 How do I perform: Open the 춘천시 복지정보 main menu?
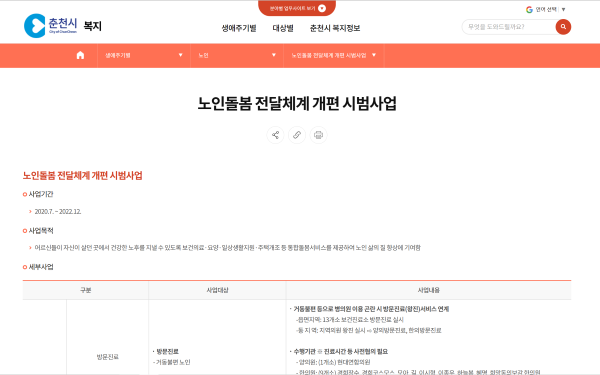coord(335,28)
